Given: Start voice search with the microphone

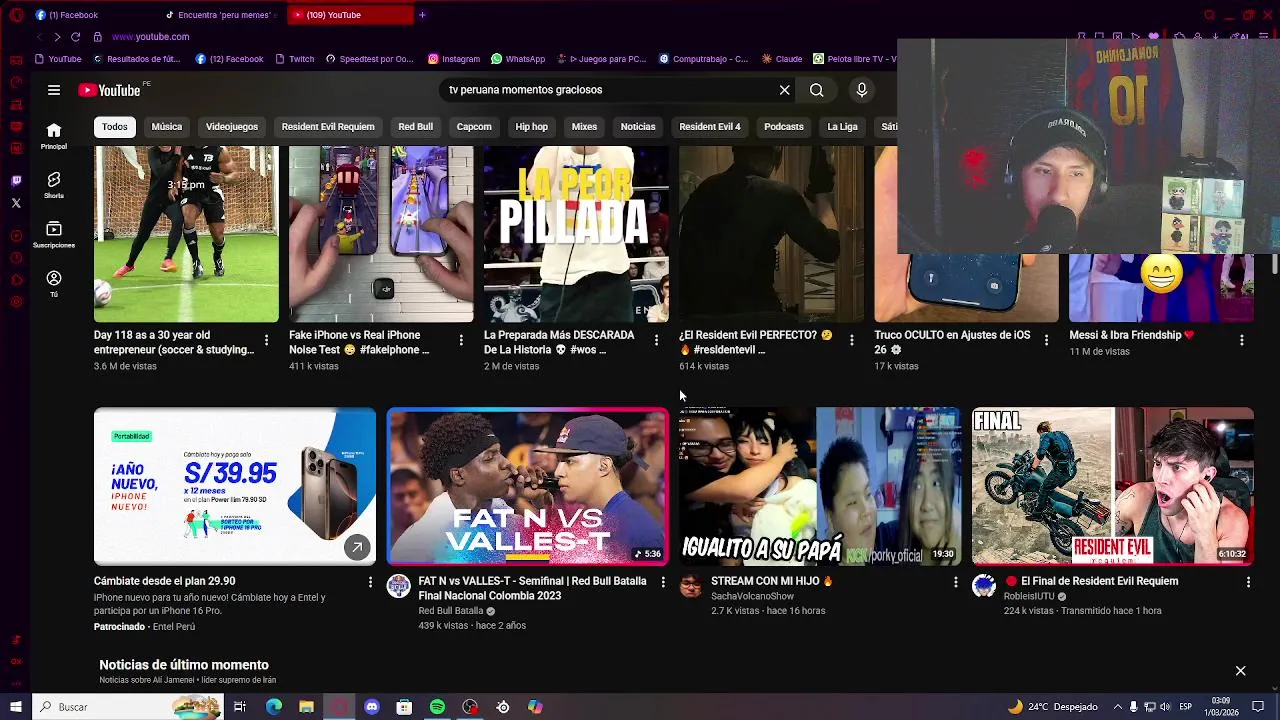Looking at the screenshot, I should [x=862, y=90].
